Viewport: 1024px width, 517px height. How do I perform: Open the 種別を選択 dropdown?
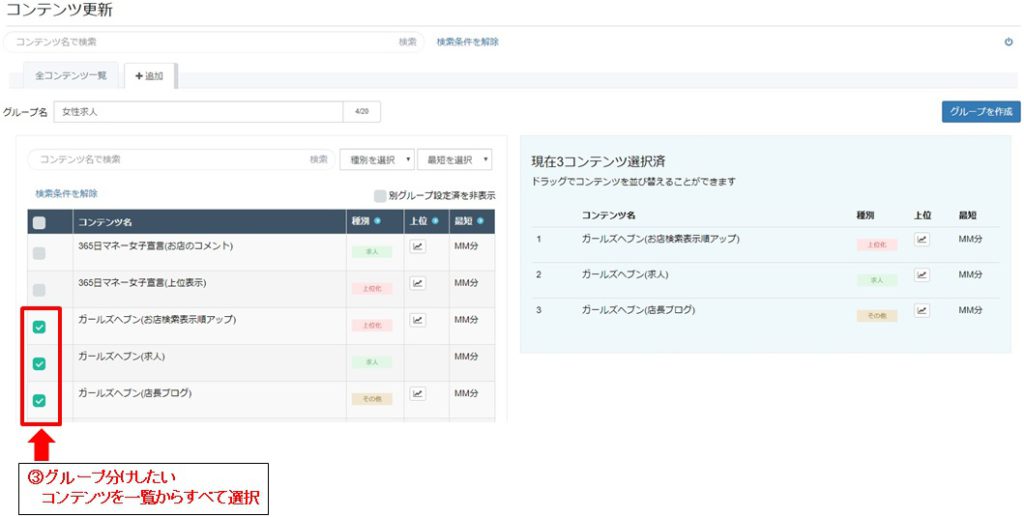[x=377, y=159]
